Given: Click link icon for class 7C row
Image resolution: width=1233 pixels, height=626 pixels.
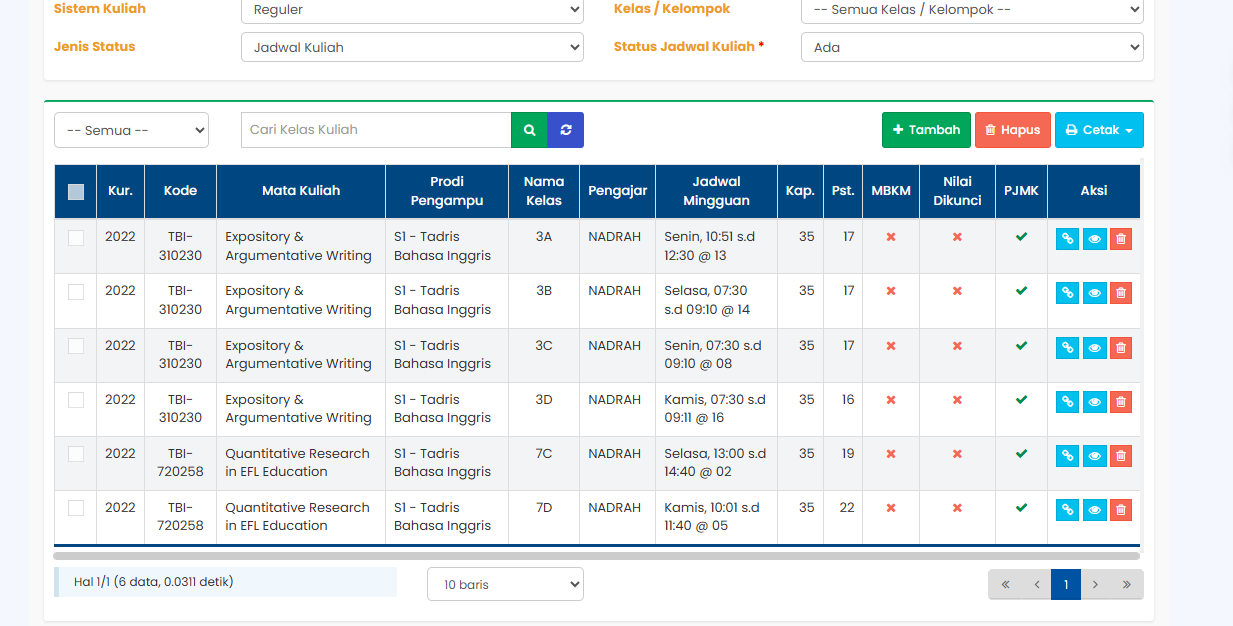Looking at the screenshot, I should 1067,455.
